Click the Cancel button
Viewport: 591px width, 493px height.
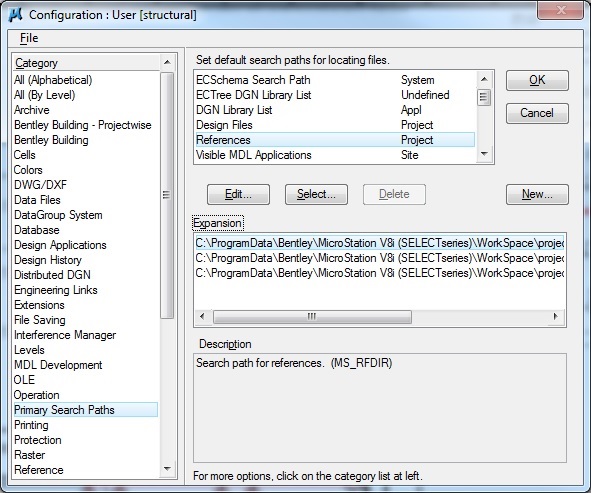click(537, 113)
